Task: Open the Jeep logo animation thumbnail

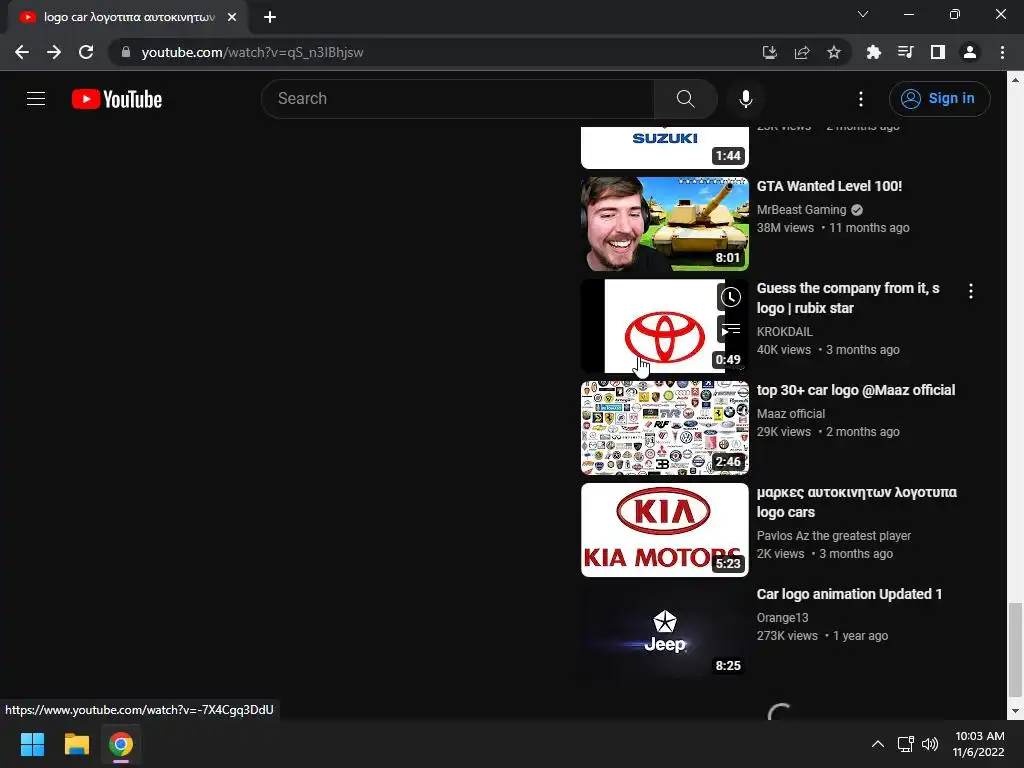Action: [x=664, y=632]
